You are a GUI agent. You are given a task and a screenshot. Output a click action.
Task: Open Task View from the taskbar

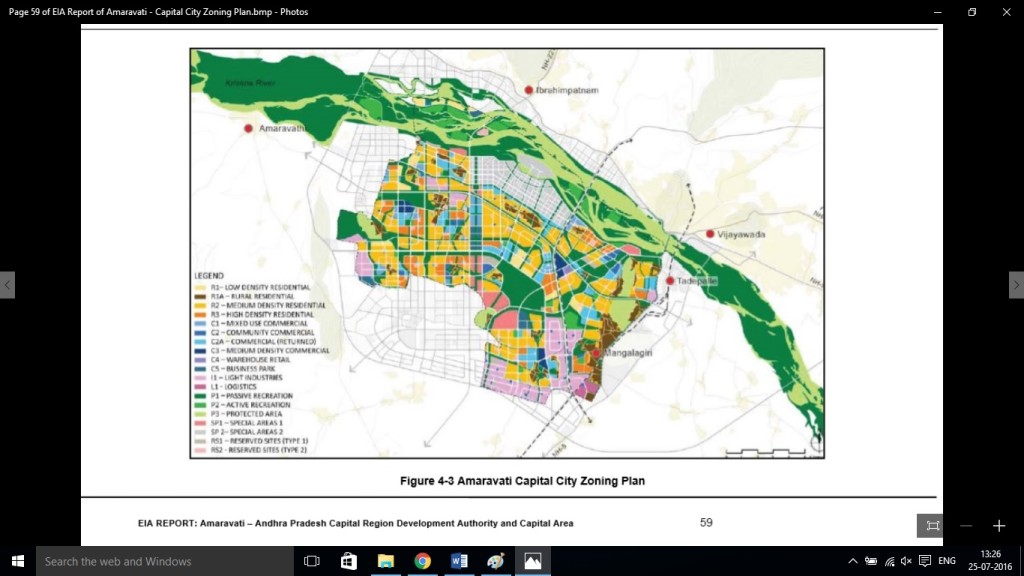[311, 561]
